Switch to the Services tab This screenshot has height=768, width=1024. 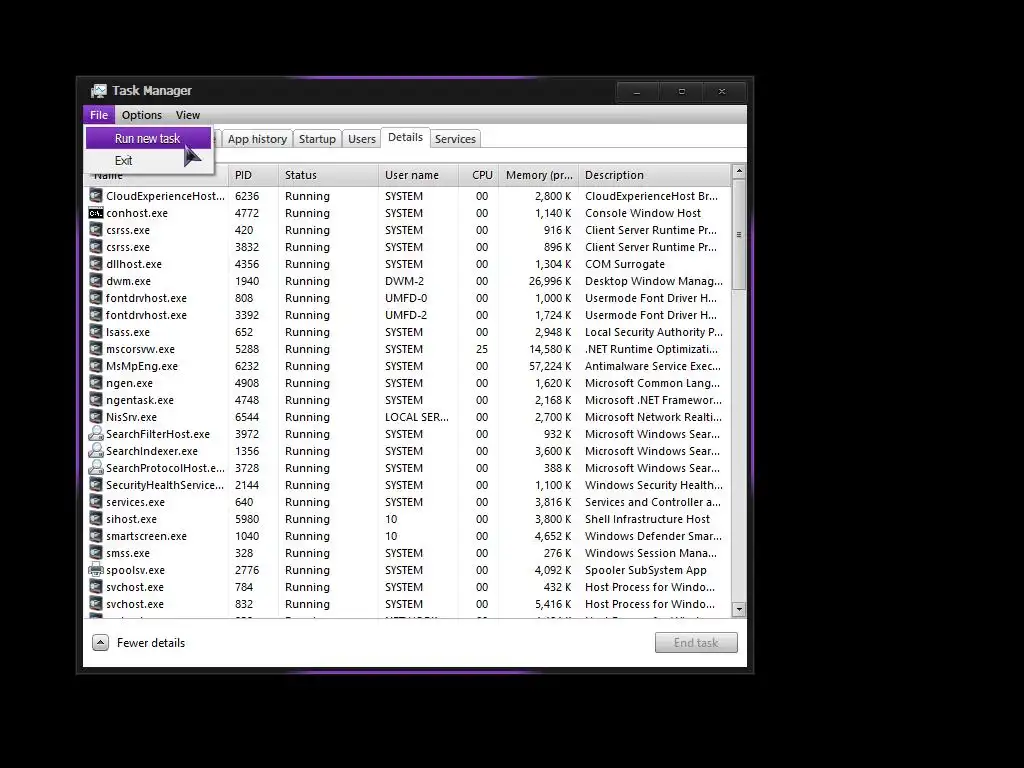click(x=455, y=139)
